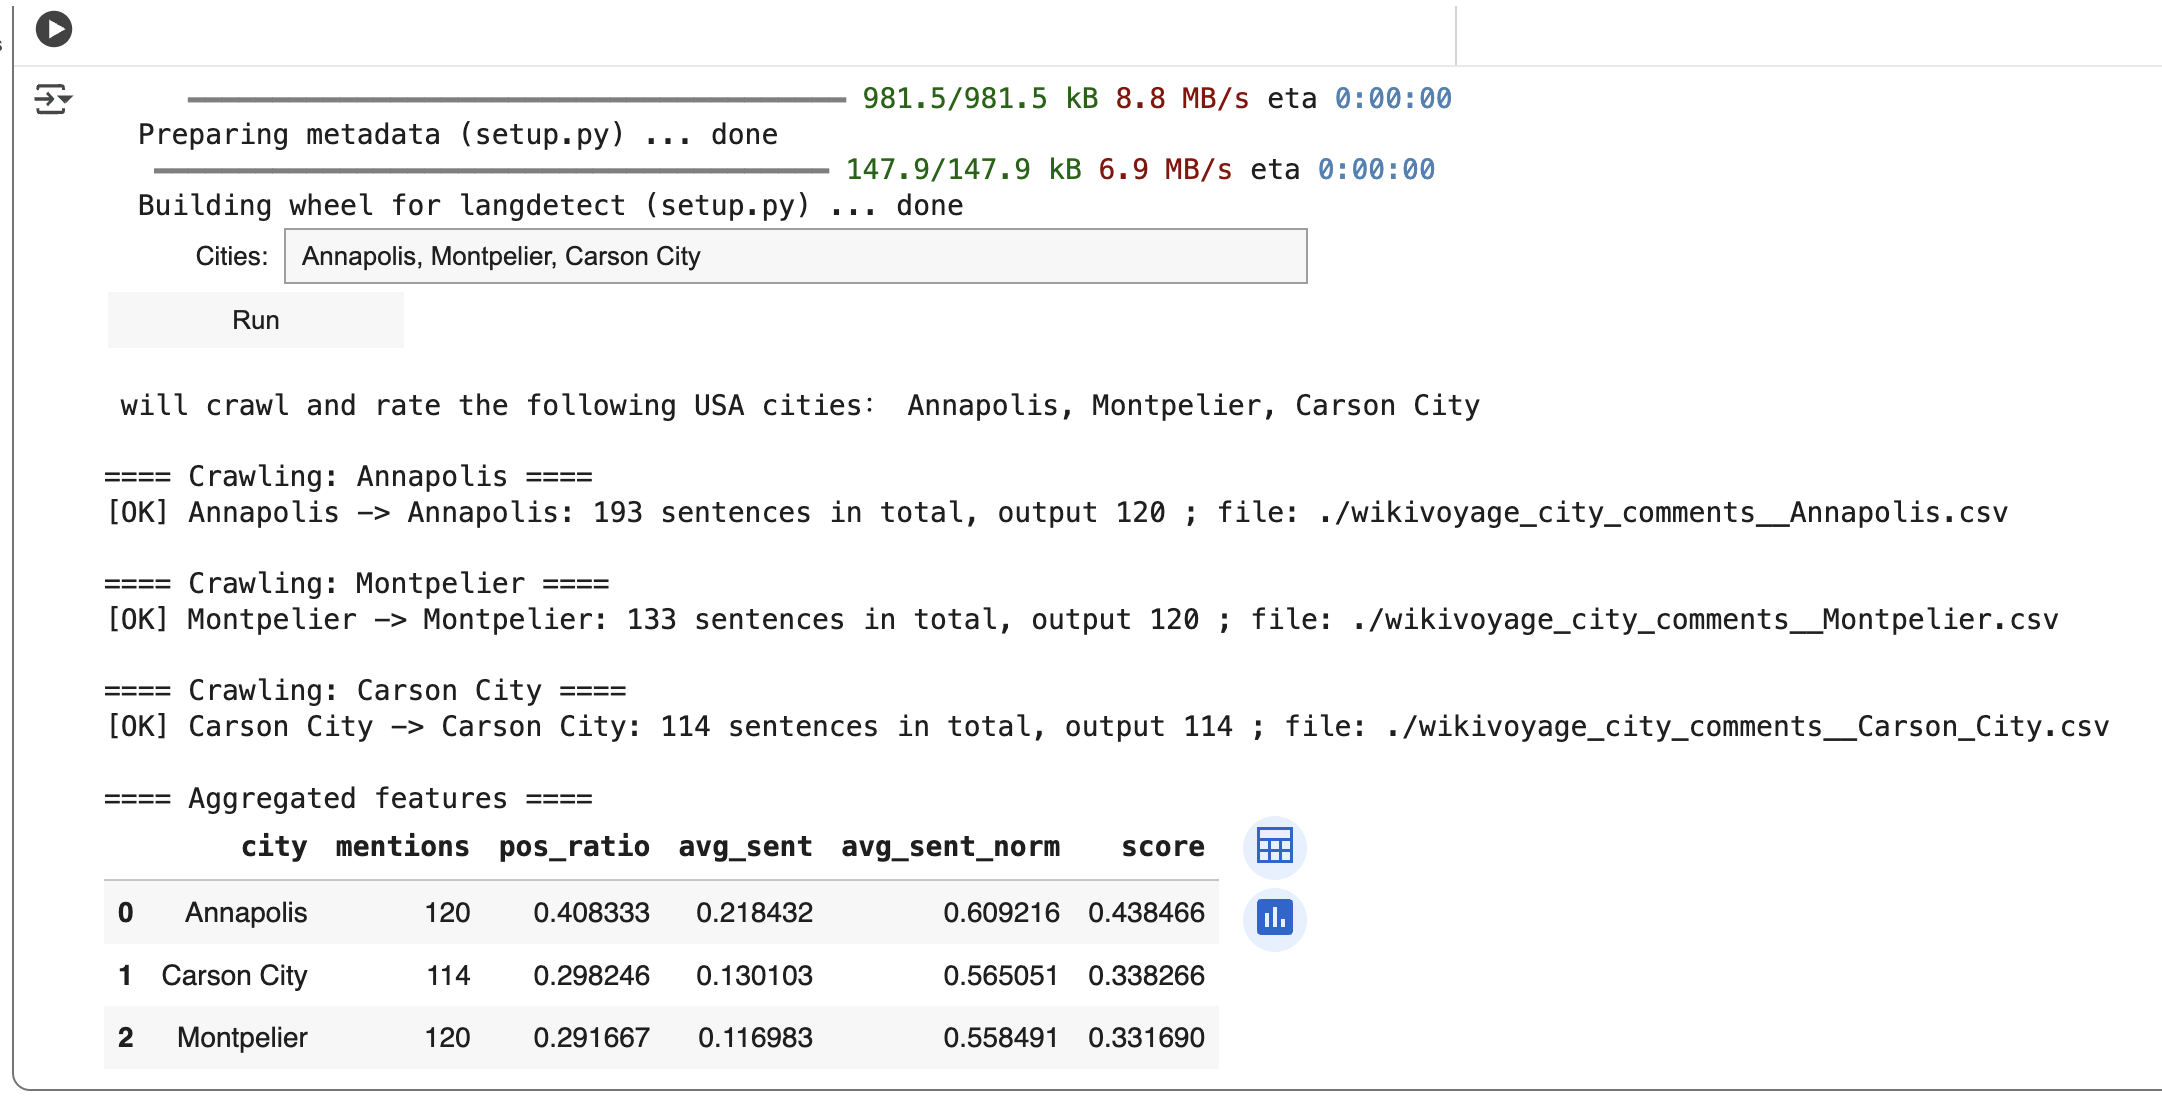The height and width of the screenshot is (1096, 2162).
Task: Click the mentions column header
Action: (x=402, y=847)
